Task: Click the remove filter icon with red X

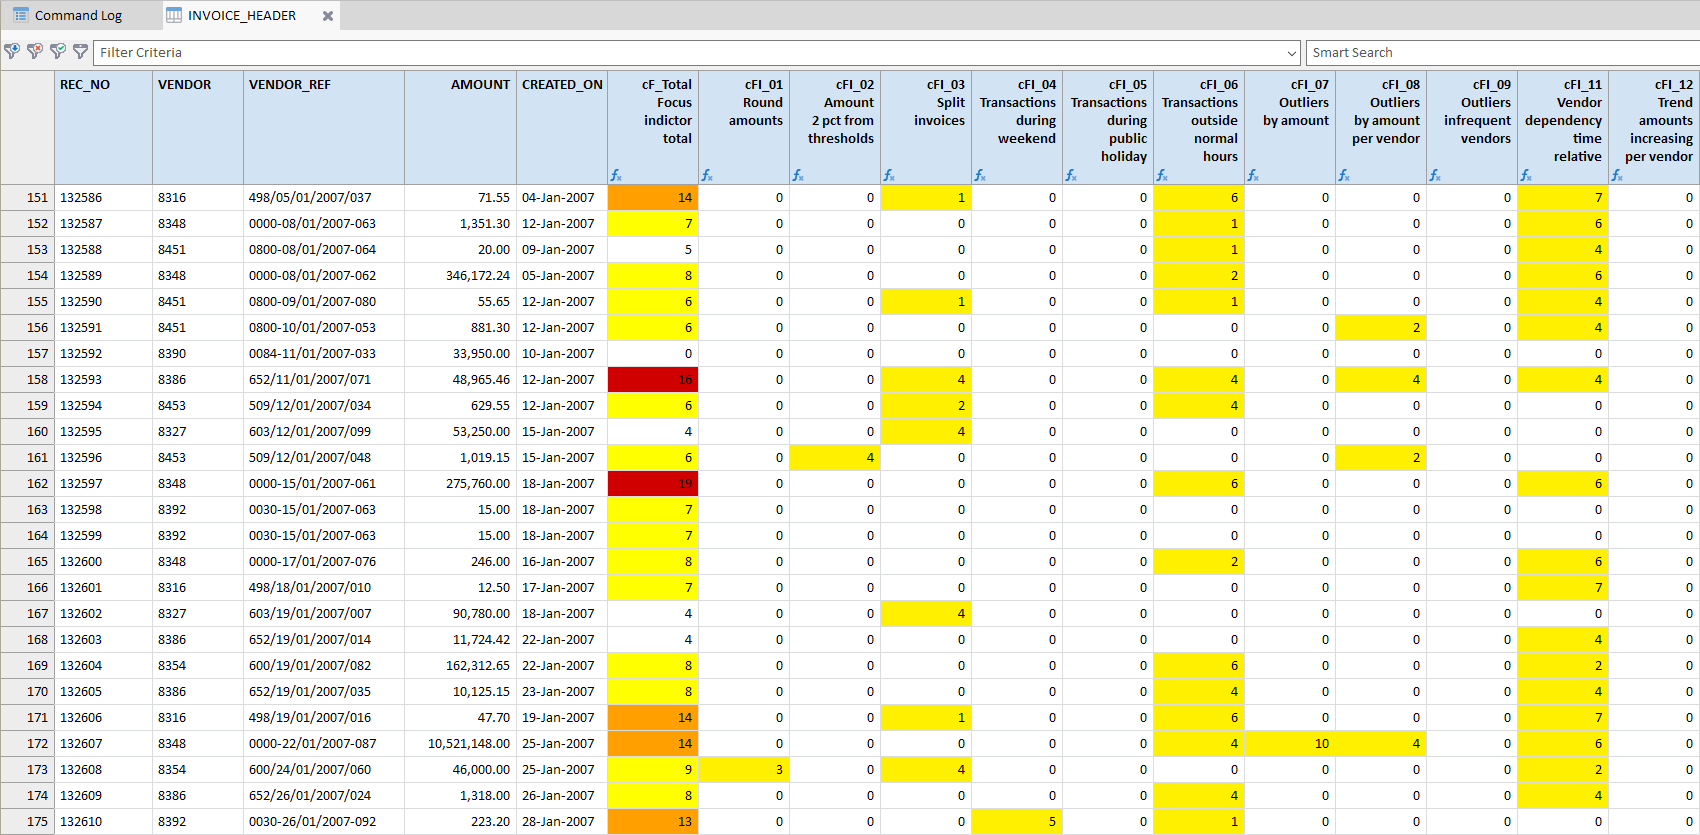Action: (35, 51)
